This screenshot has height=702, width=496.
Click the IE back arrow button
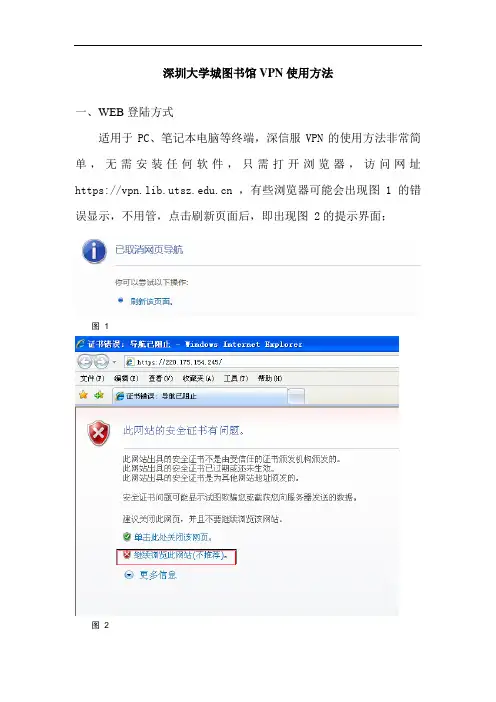(85, 361)
